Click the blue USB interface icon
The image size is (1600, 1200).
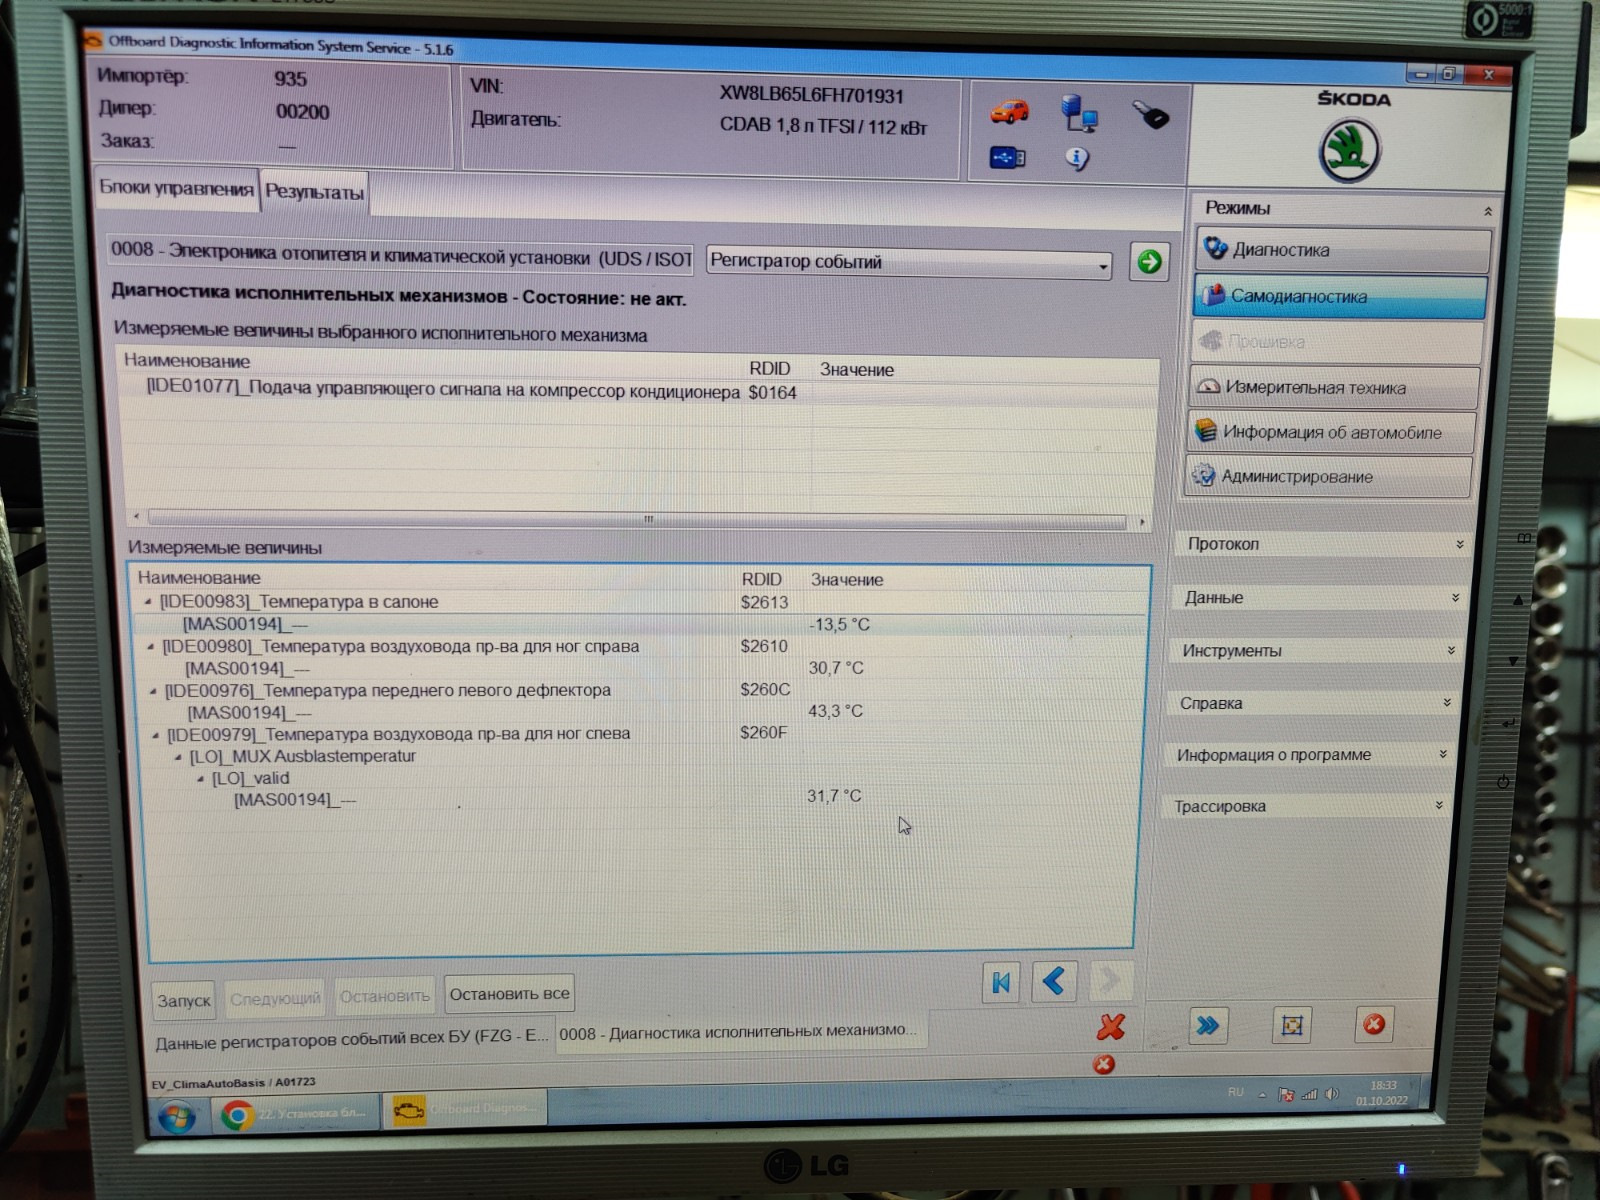[x=1007, y=158]
